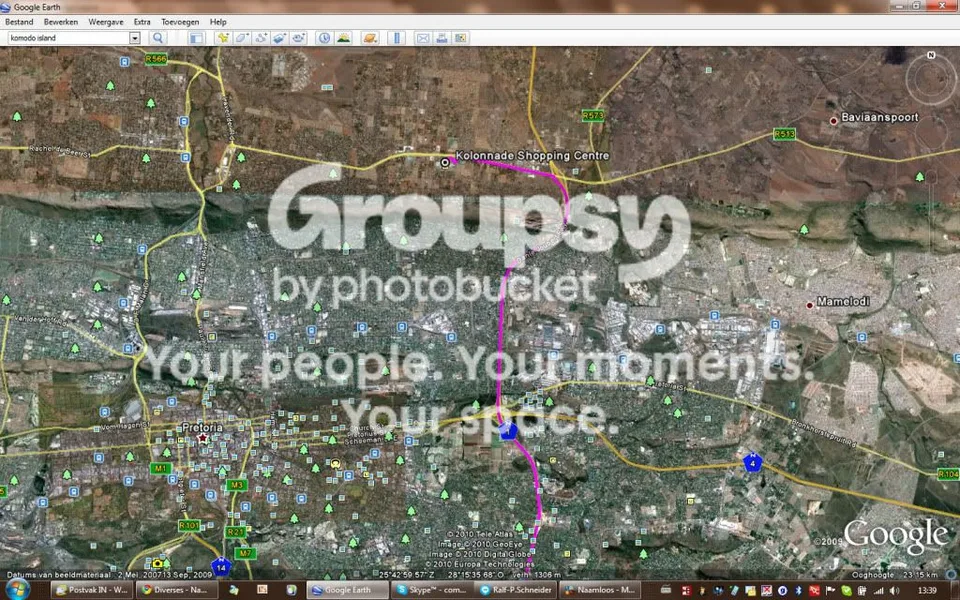Viewport: 960px width, 600px height.
Task: Open the Weergave menu
Action: pos(106,21)
